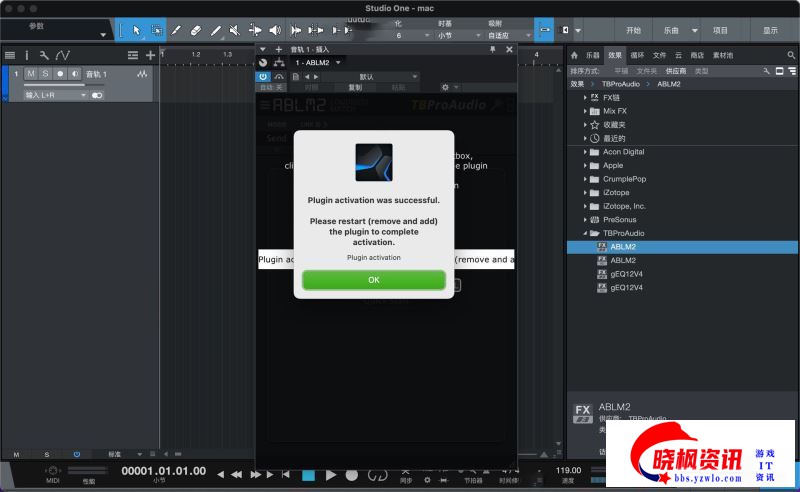This screenshot has width=800, height=492.
Task: Select the Range tool
Action: pyautogui.click(x=157, y=30)
